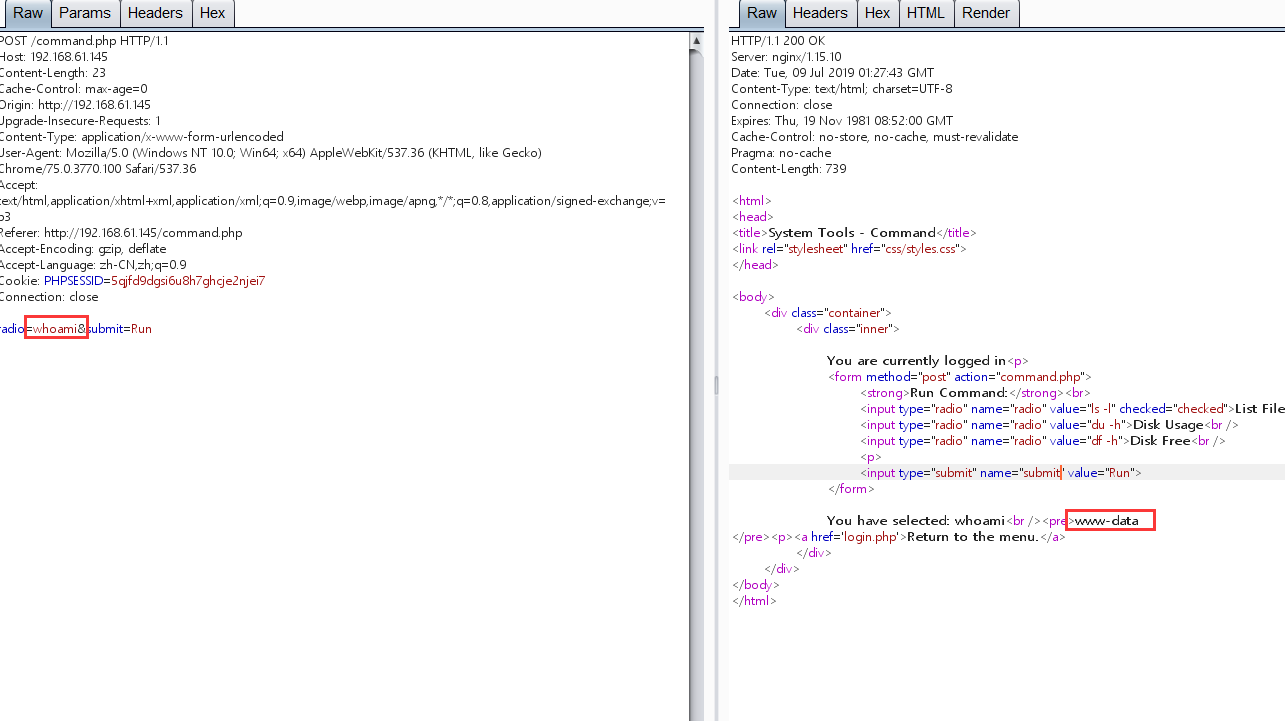Click the Expires header line
Image resolution: width=1285 pixels, height=721 pixels.
tap(842, 121)
